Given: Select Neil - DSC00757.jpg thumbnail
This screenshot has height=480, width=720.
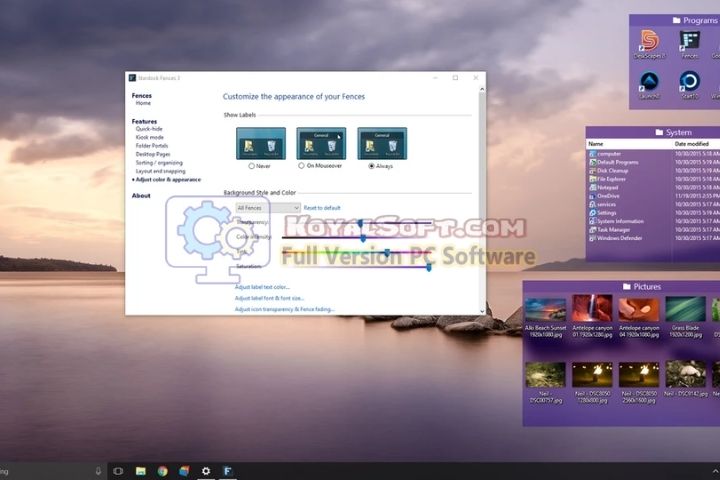Looking at the screenshot, I should pos(546,375).
